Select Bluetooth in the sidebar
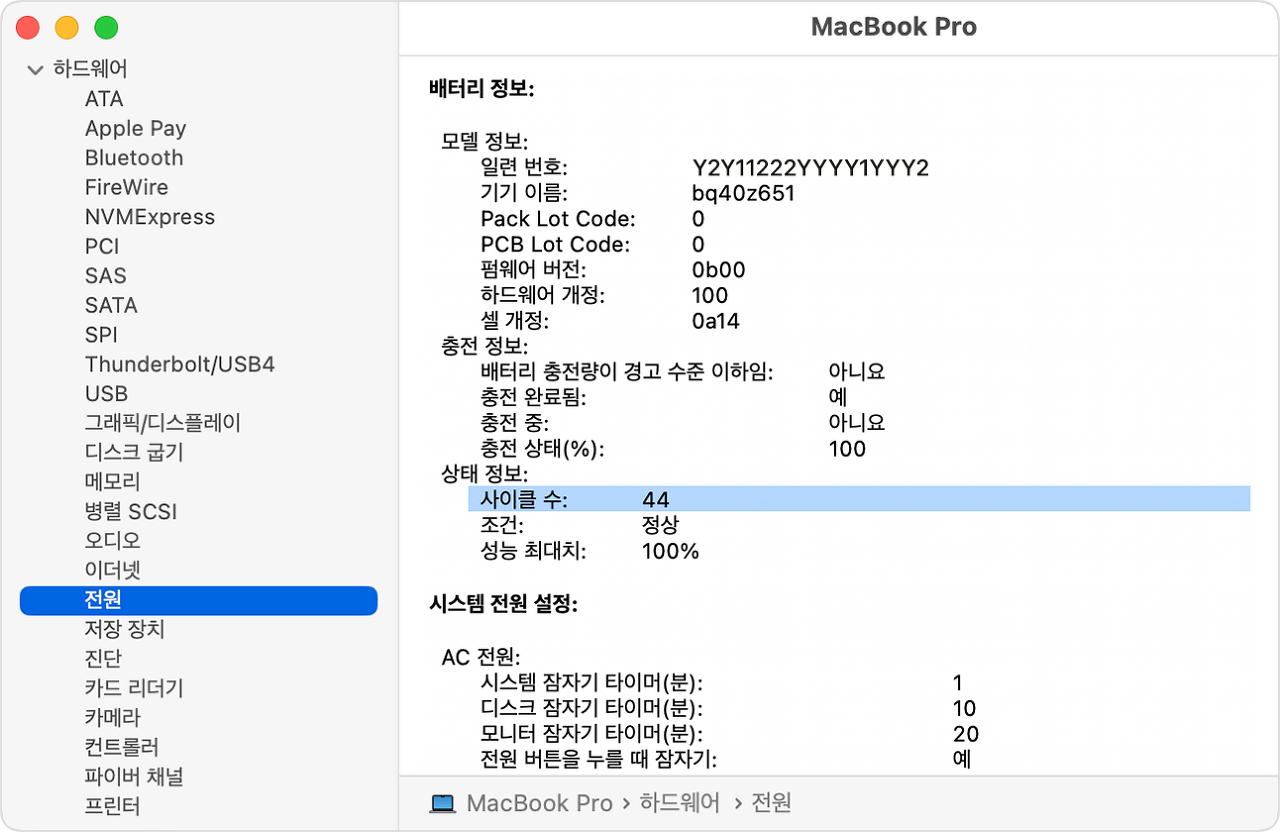 click(x=134, y=158)
